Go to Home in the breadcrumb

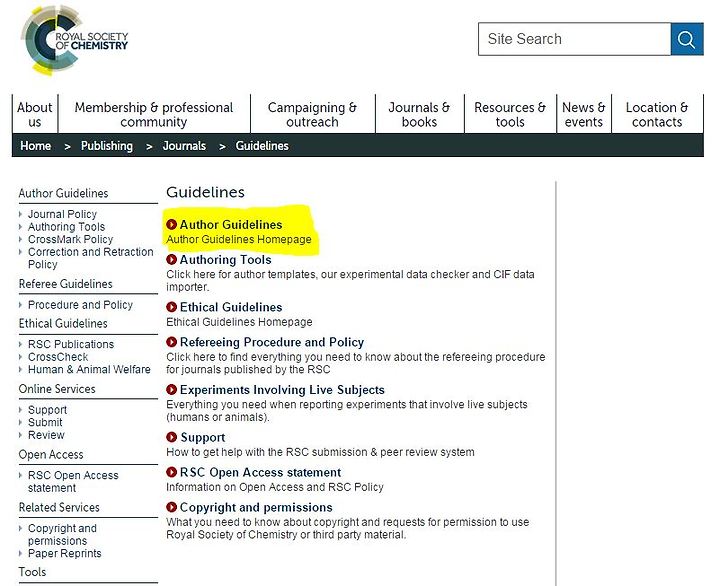click(x=35, y=146)
